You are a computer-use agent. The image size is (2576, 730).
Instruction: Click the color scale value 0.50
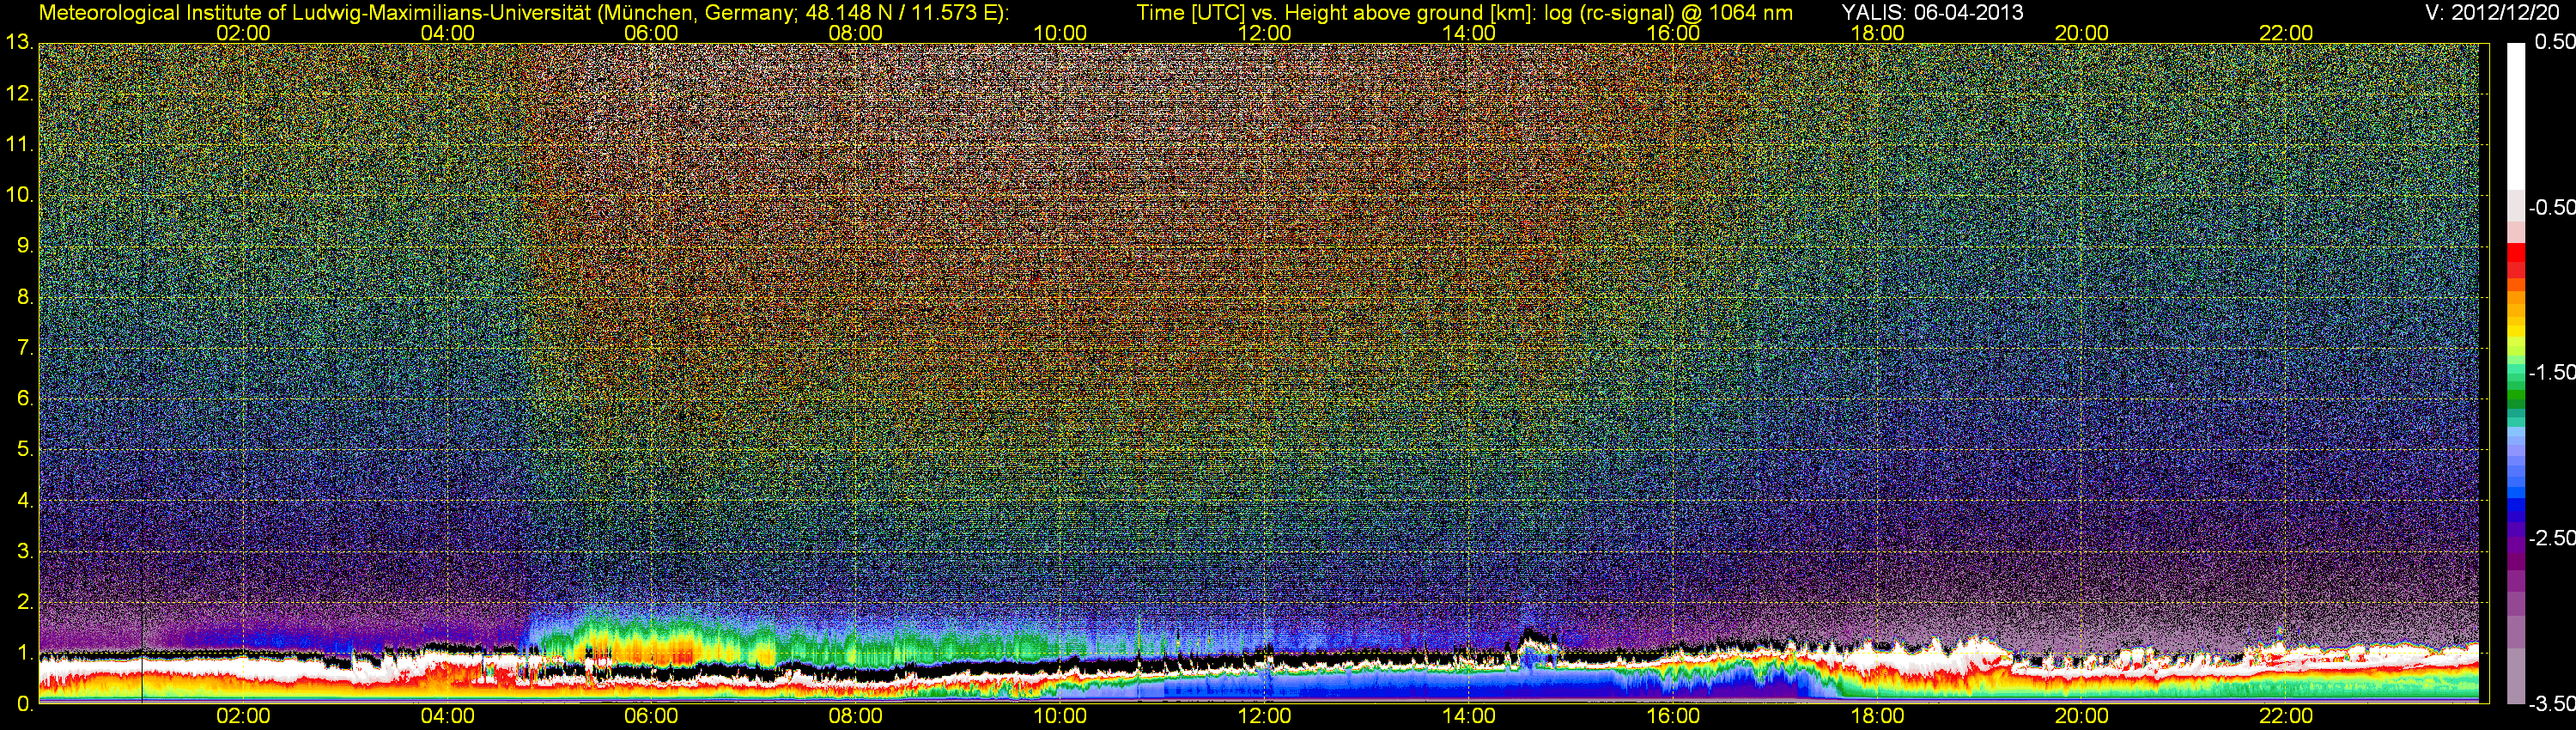point(2555,42)
